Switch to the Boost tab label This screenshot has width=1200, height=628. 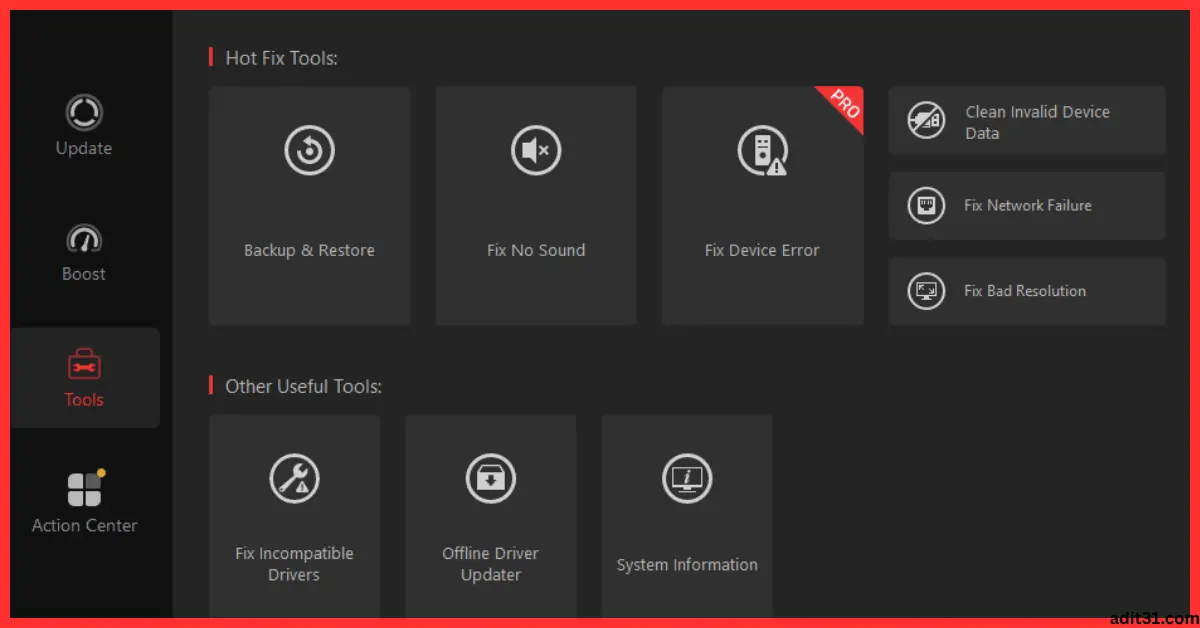tap(84, 274)
